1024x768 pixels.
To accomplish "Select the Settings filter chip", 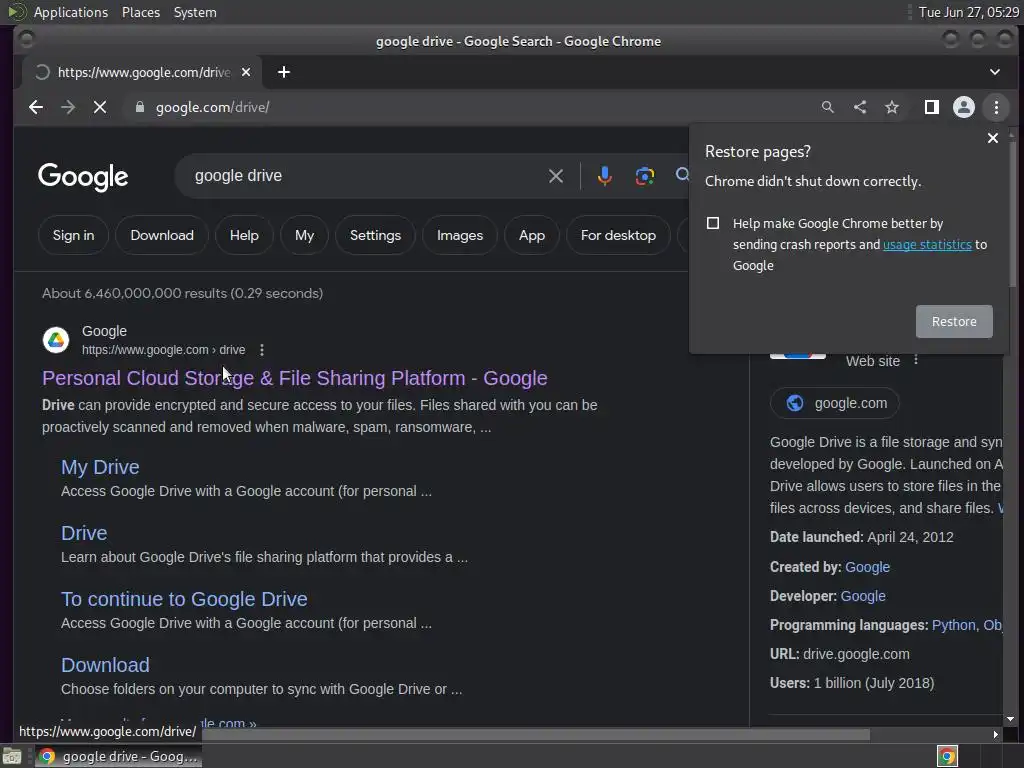I will [376, 235].
